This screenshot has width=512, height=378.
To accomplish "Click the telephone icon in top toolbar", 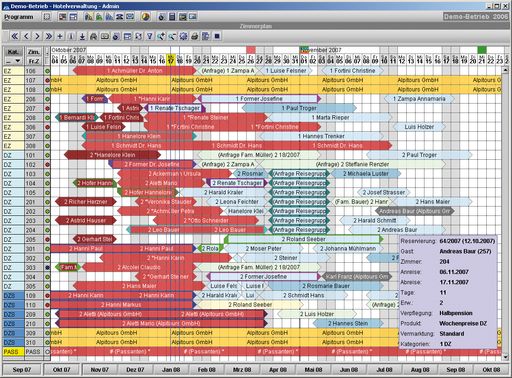I will [x=120, y=17].
